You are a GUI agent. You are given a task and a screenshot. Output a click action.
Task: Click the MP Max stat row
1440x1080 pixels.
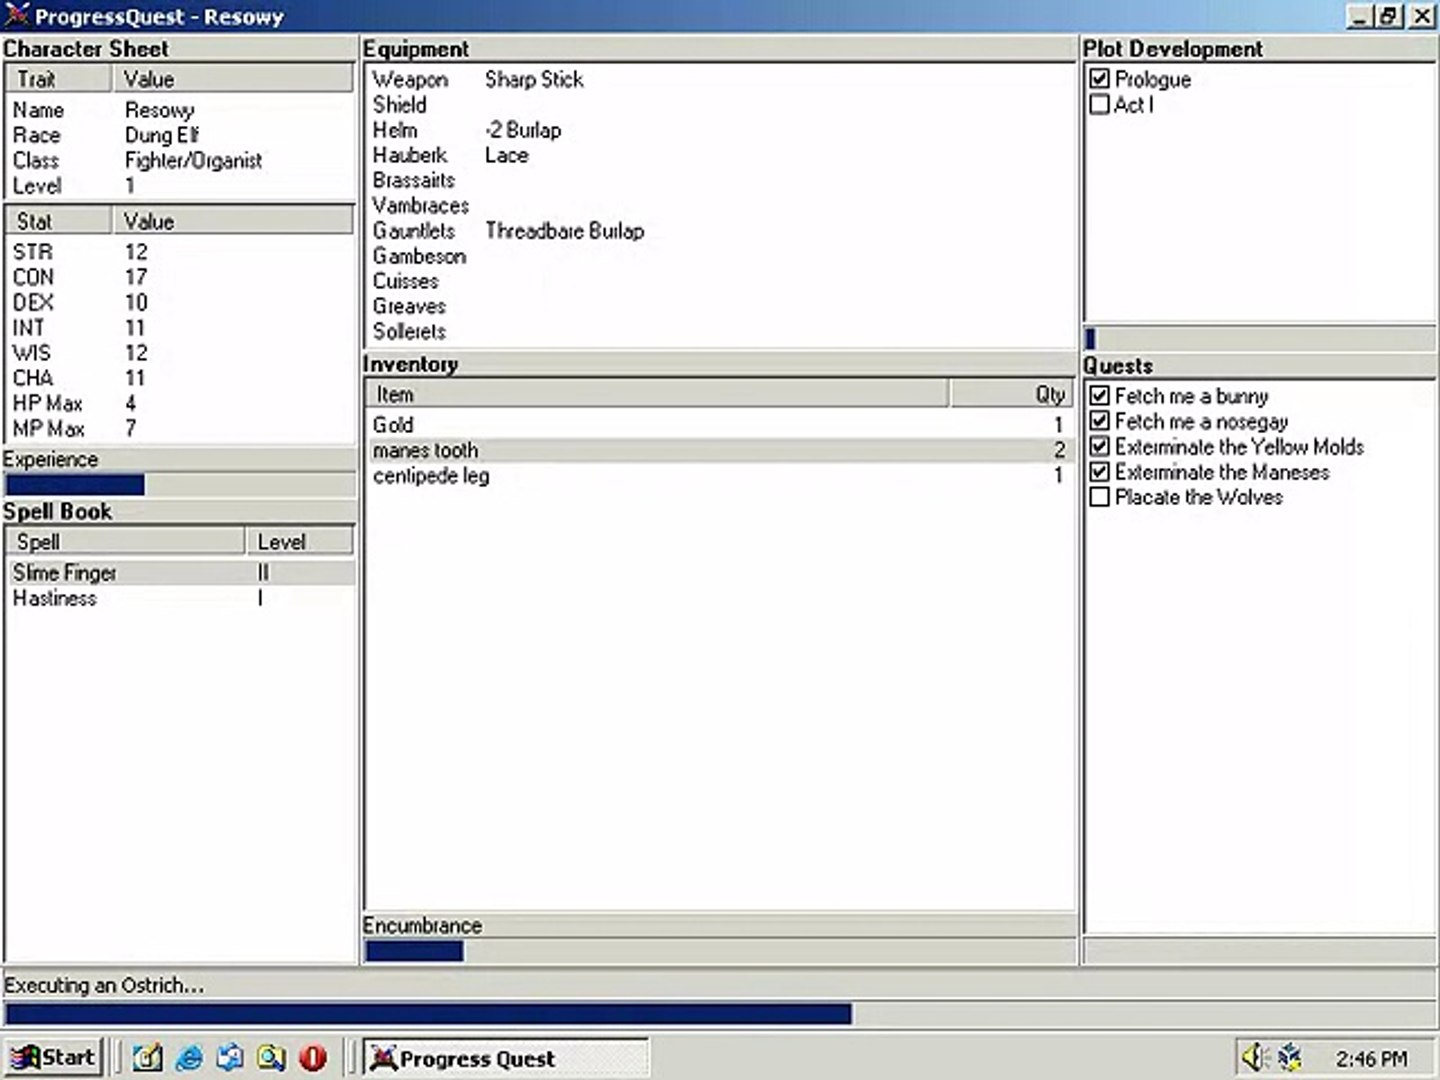pyautogui.click(x=181, y=428)
